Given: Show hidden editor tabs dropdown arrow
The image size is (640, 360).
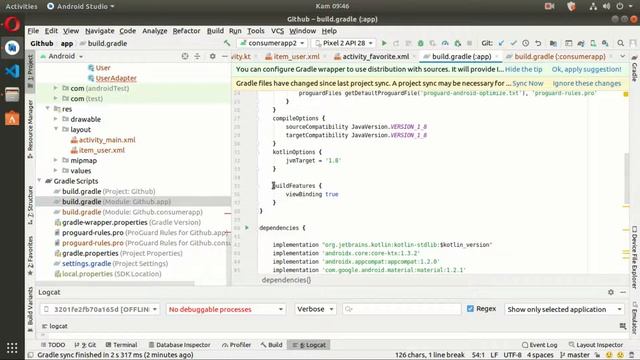Looking at the screenshot, I should tap(622, 56).
